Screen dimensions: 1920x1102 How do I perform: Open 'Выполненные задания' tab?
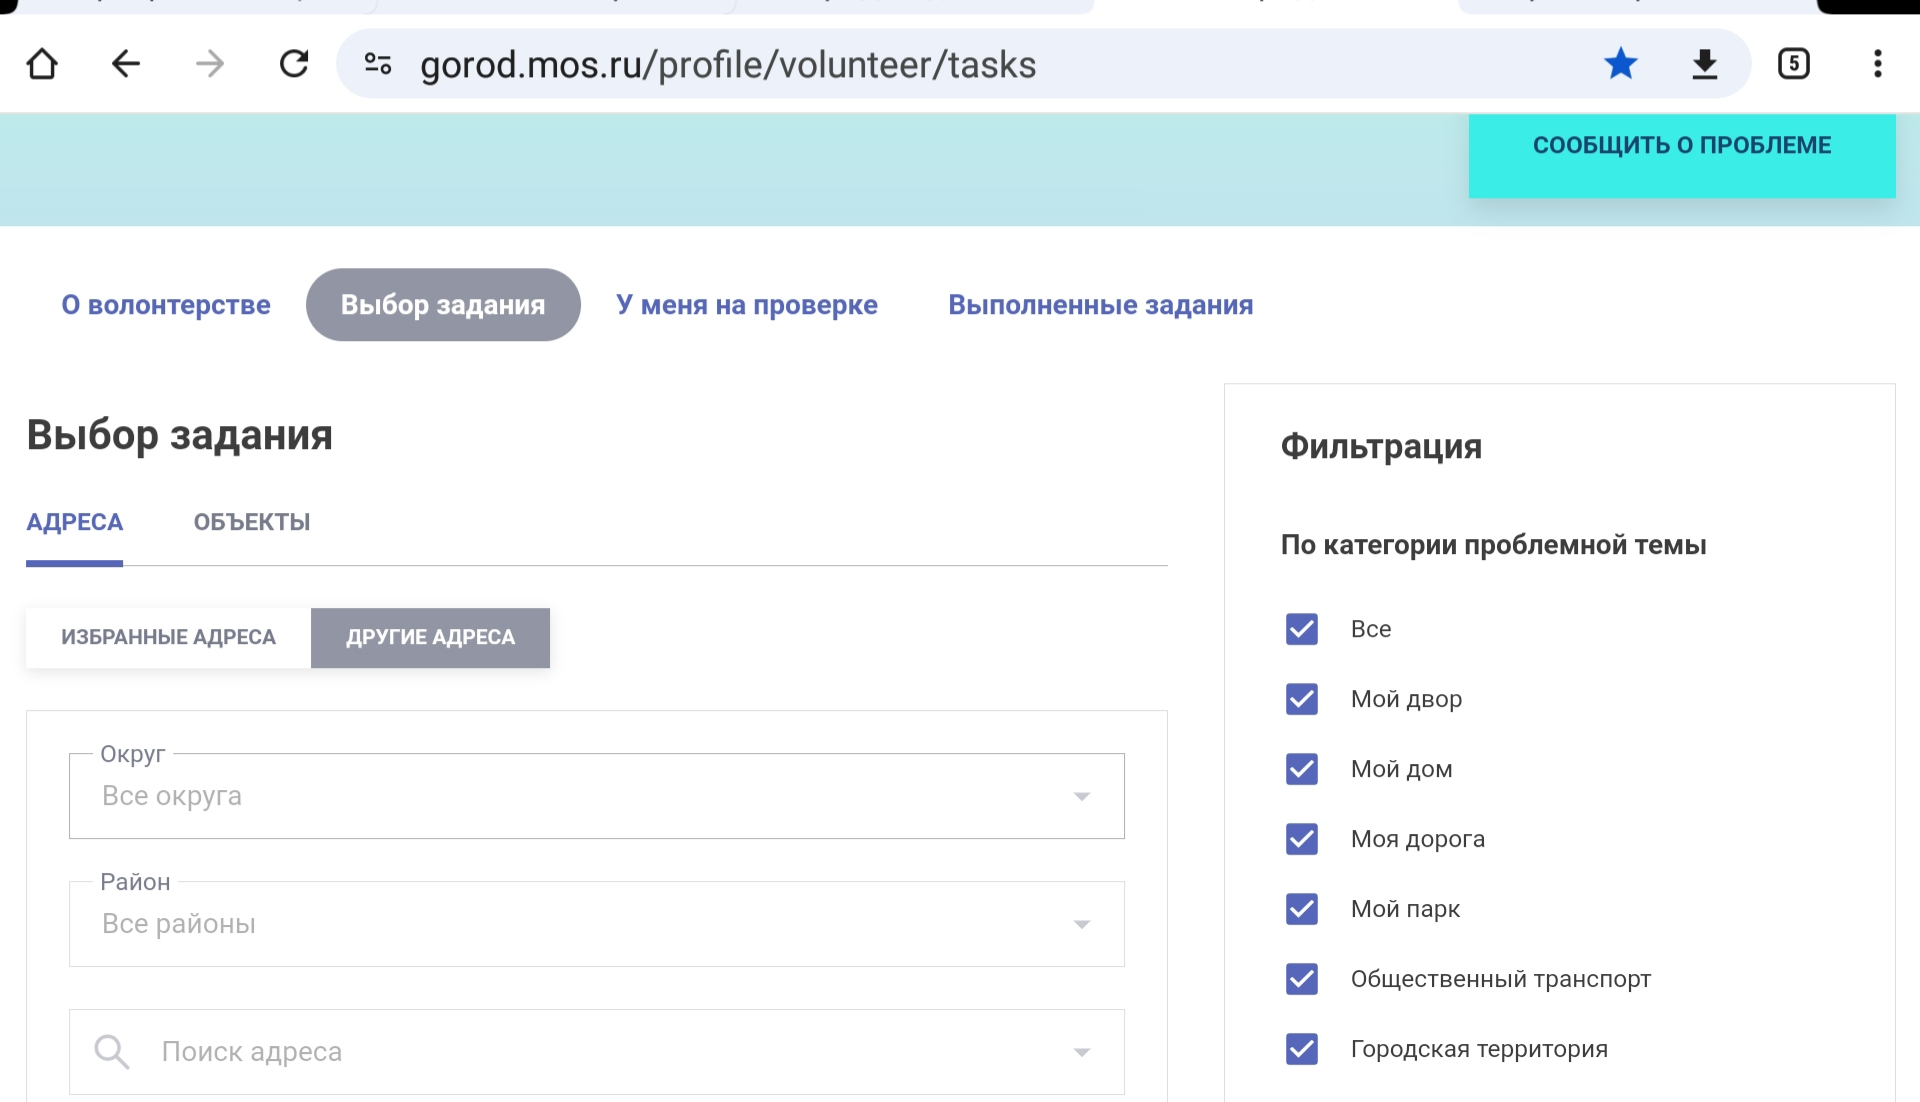coord(1101,305)
